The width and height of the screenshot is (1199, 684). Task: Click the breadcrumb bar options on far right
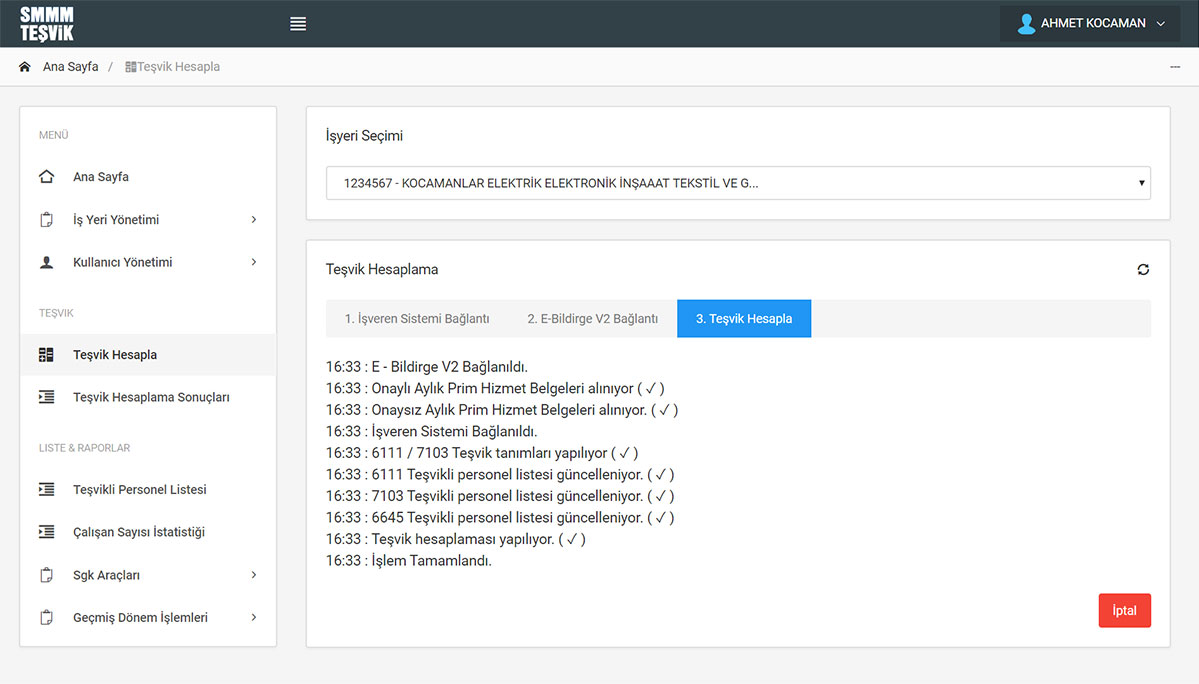(1175, 67)
